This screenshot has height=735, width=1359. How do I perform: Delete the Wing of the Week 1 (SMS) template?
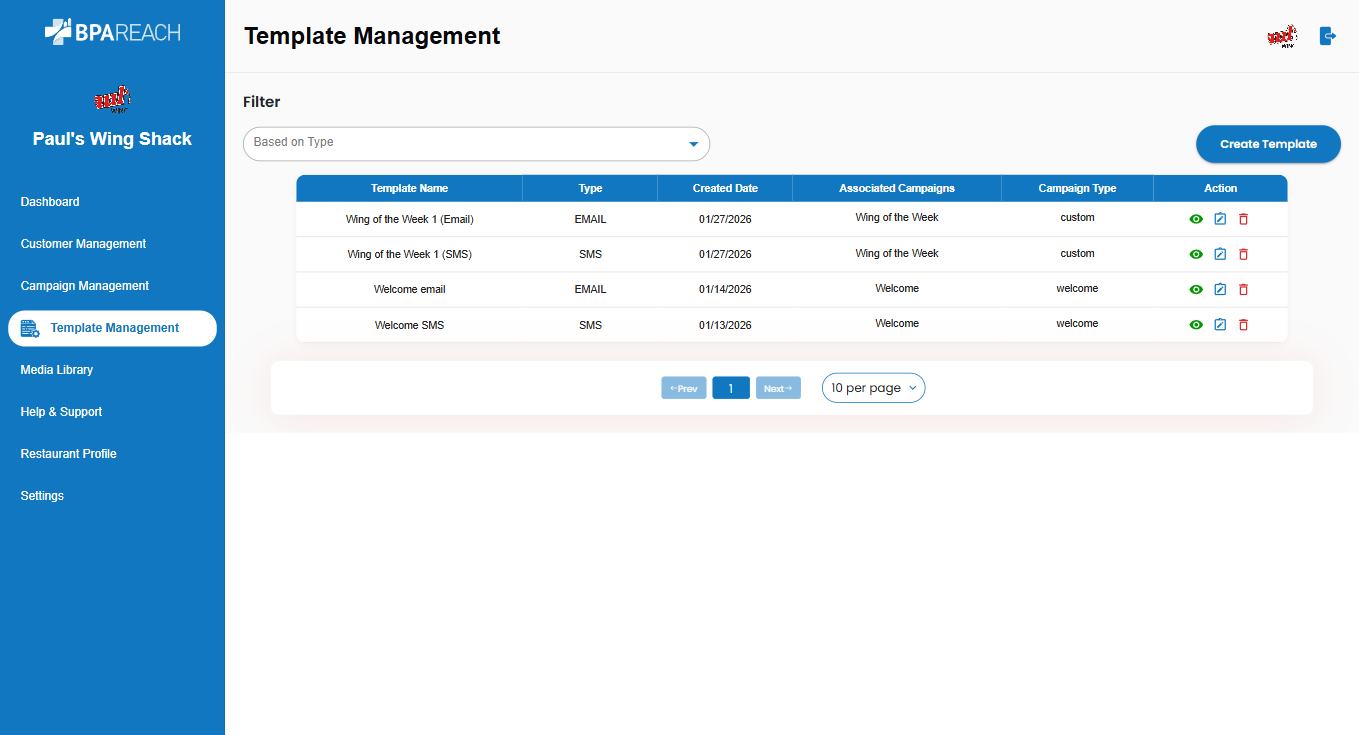(1243, 254)
